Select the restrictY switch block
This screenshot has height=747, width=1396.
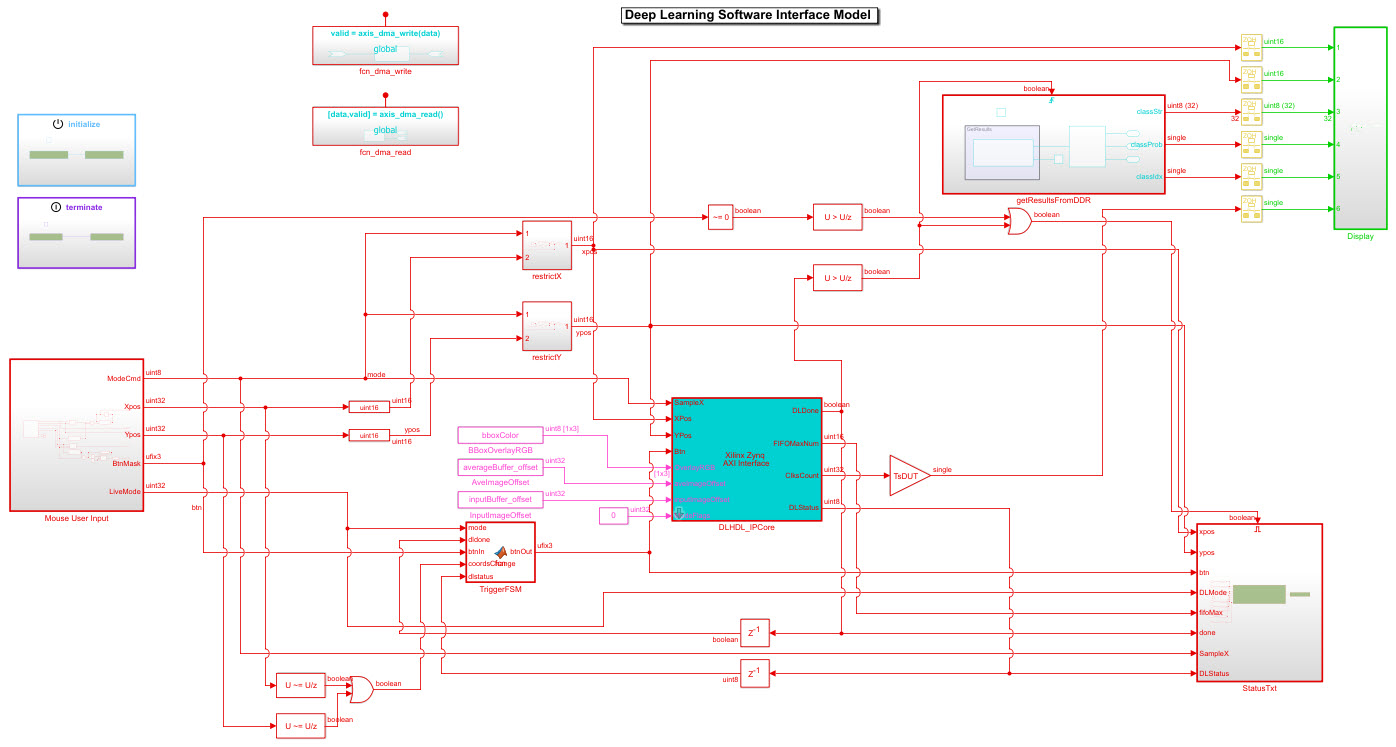click(x=547, y=325)
